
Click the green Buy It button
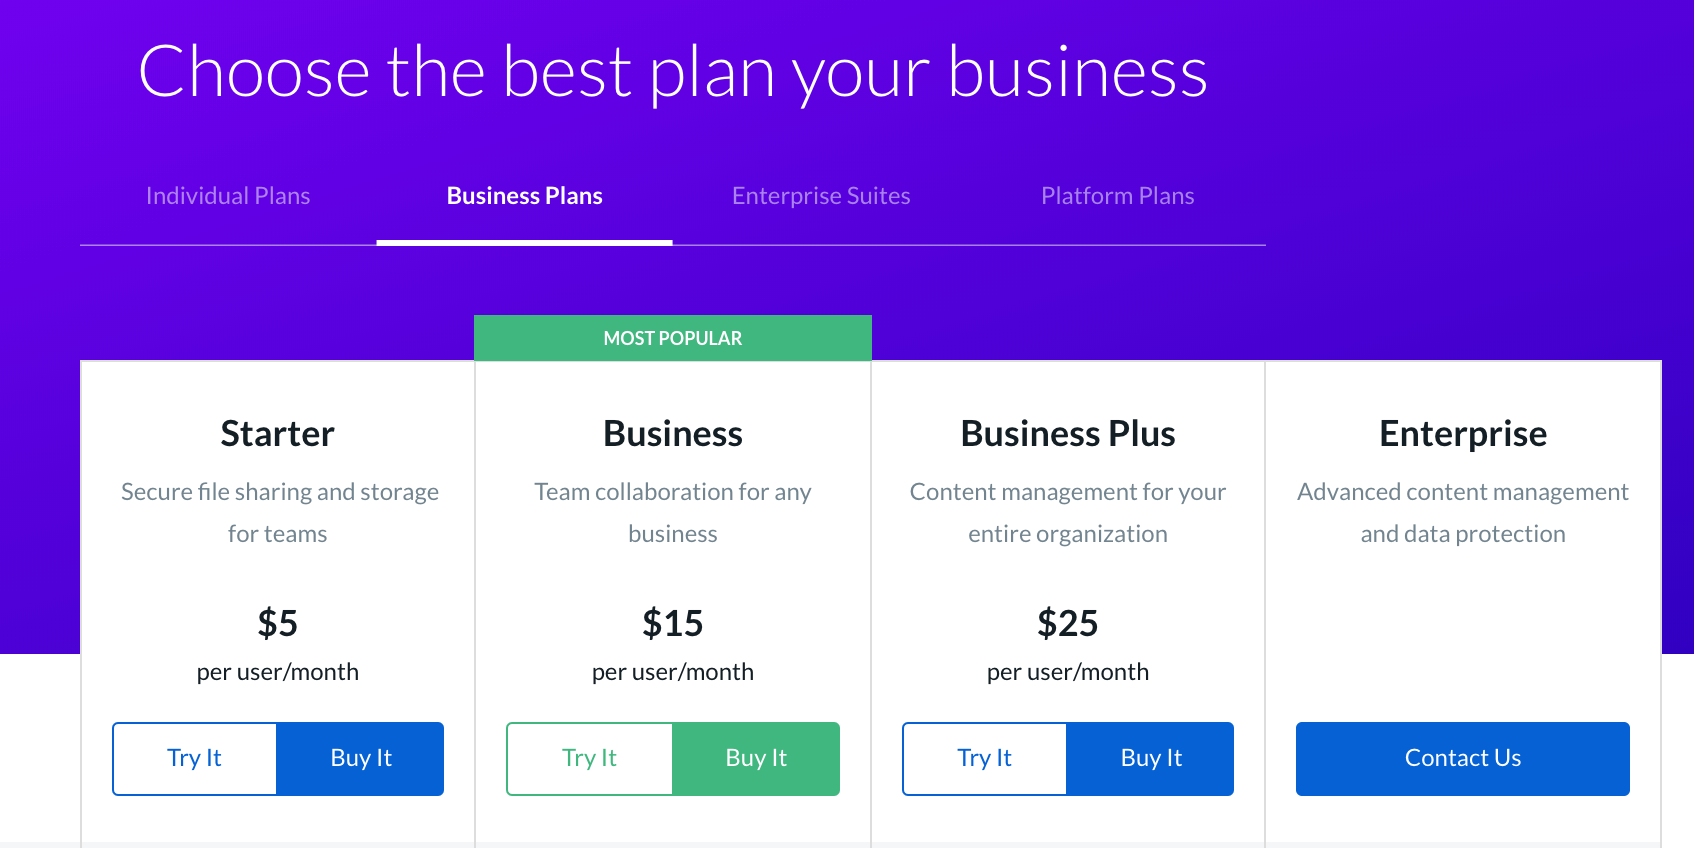click(x=756, y=758)
